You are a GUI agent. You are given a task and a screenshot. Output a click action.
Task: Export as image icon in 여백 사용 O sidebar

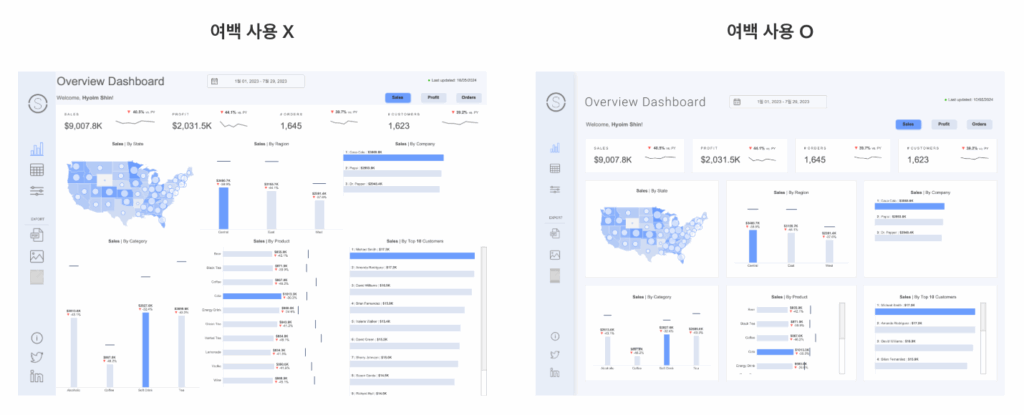pyautogui.click(x=554, y=254)
